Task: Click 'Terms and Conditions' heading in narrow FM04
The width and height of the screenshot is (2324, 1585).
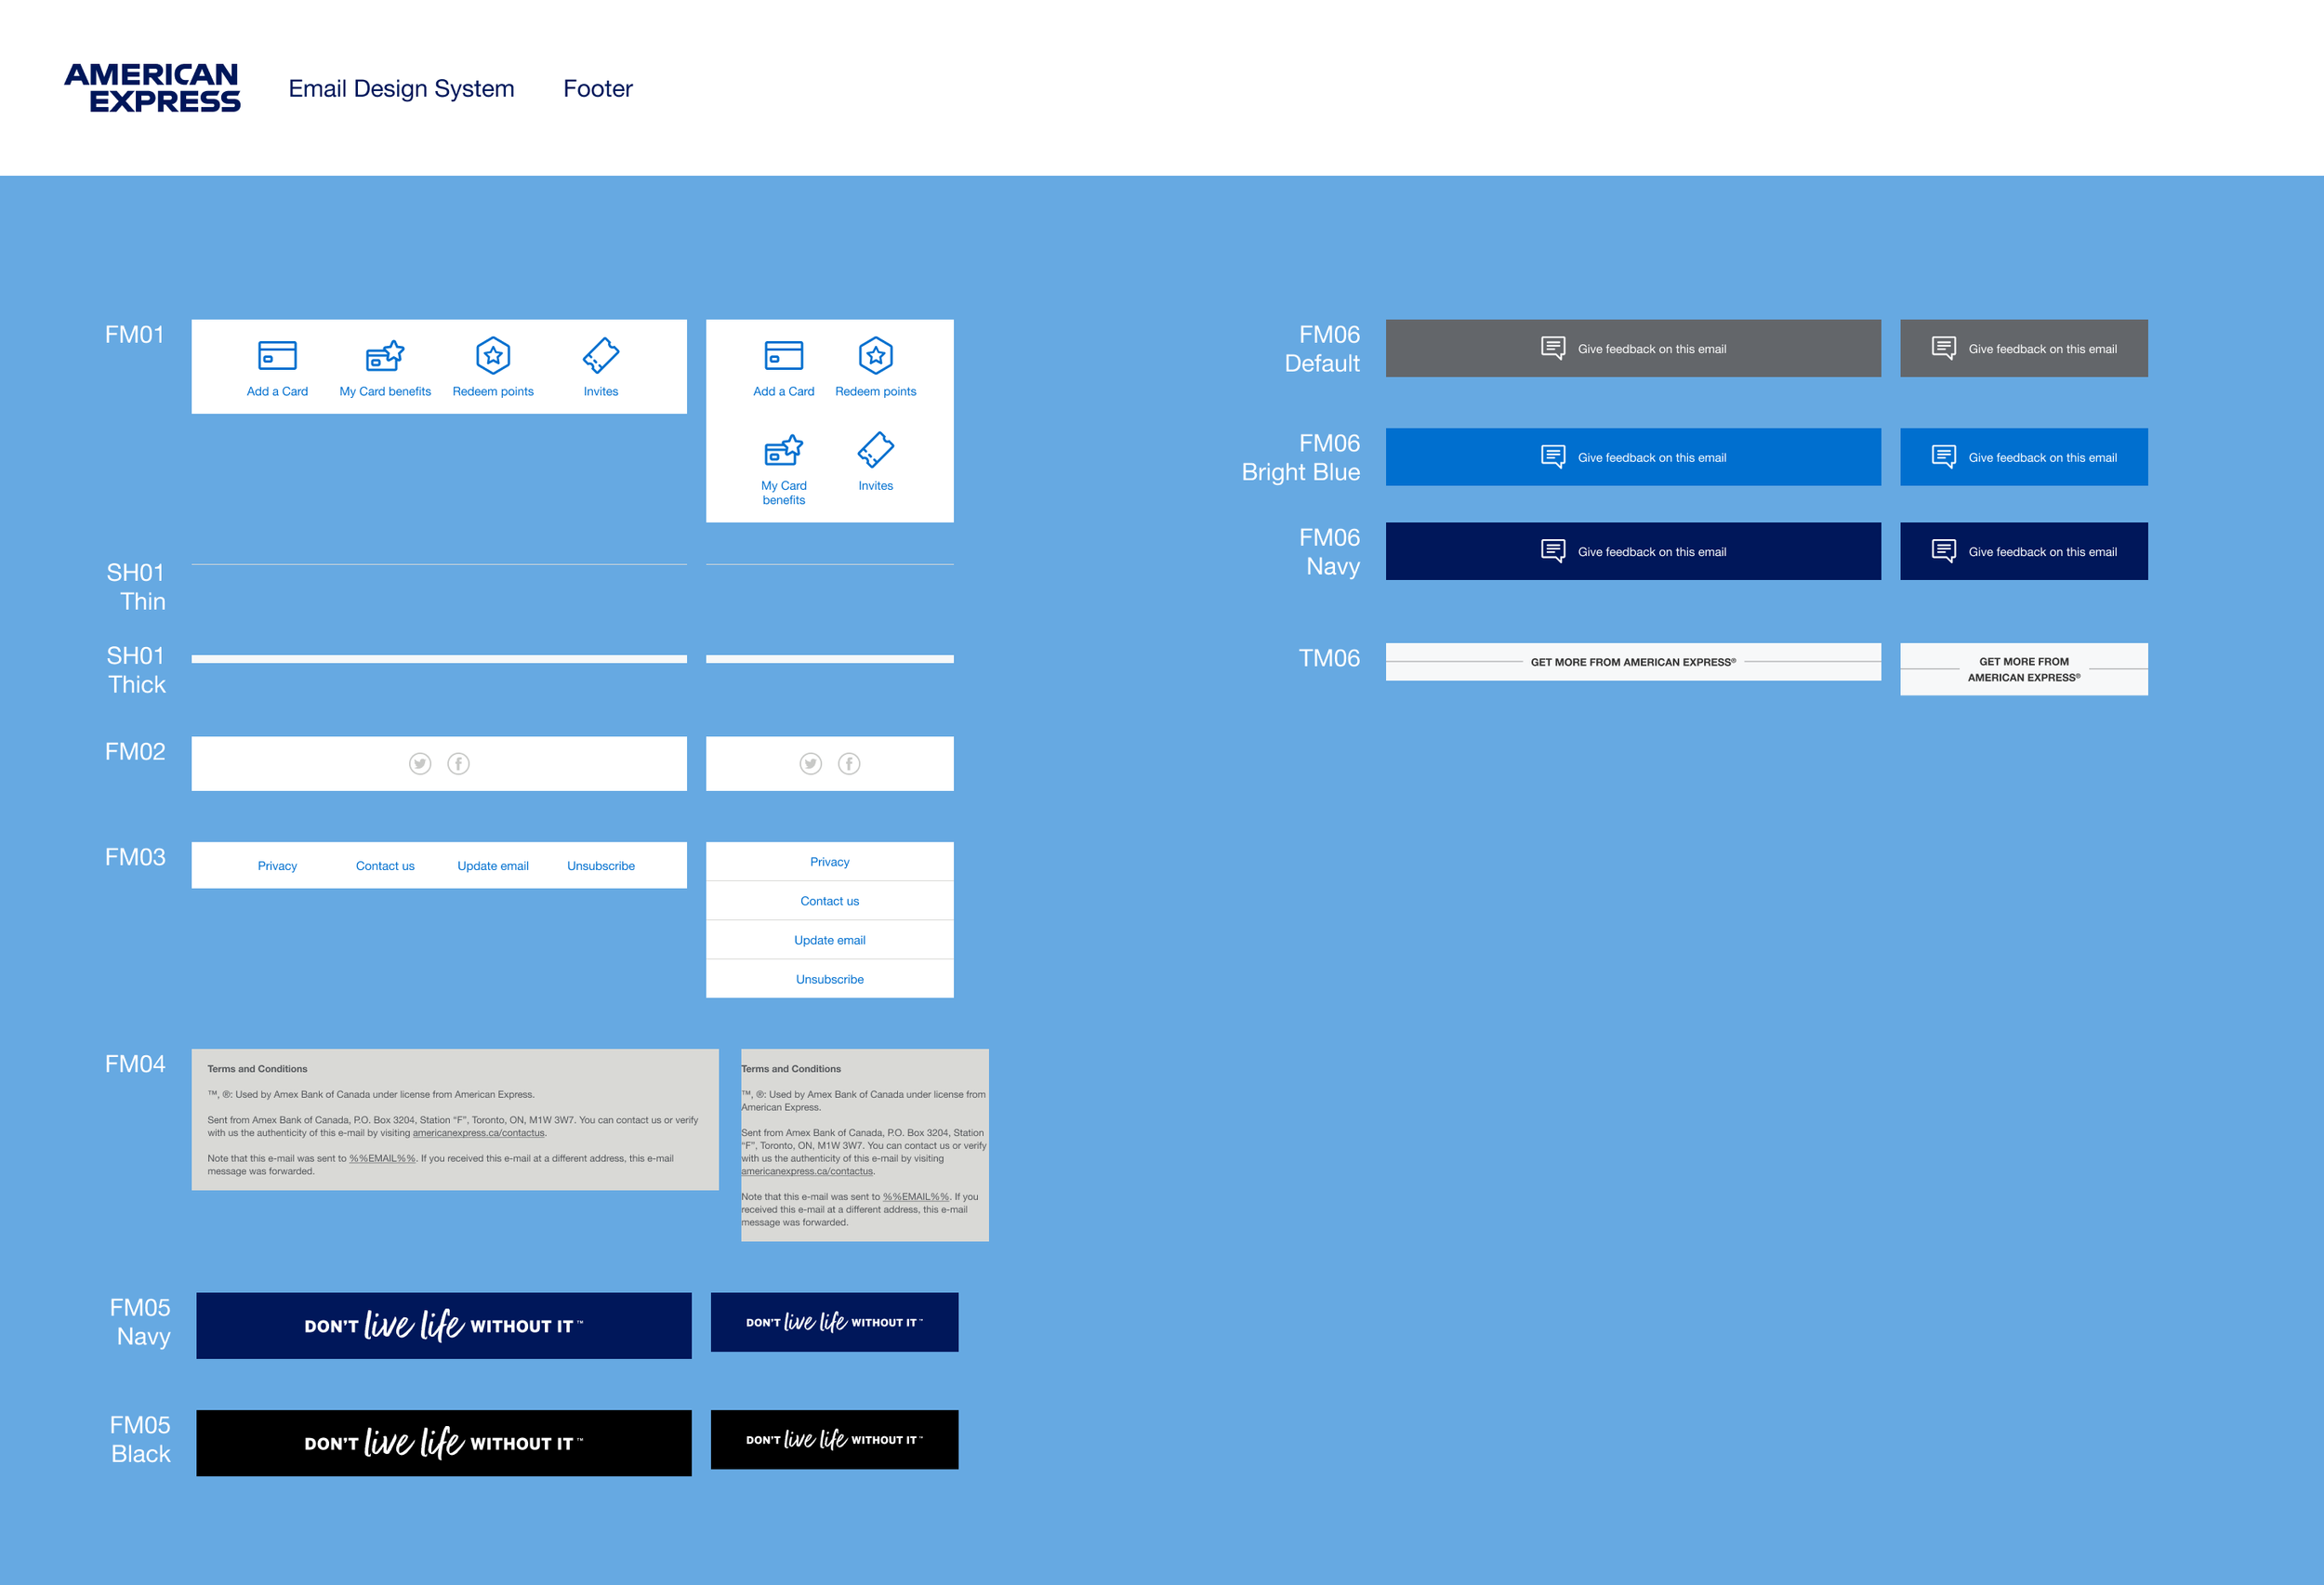Action: tap(791, 1069)
